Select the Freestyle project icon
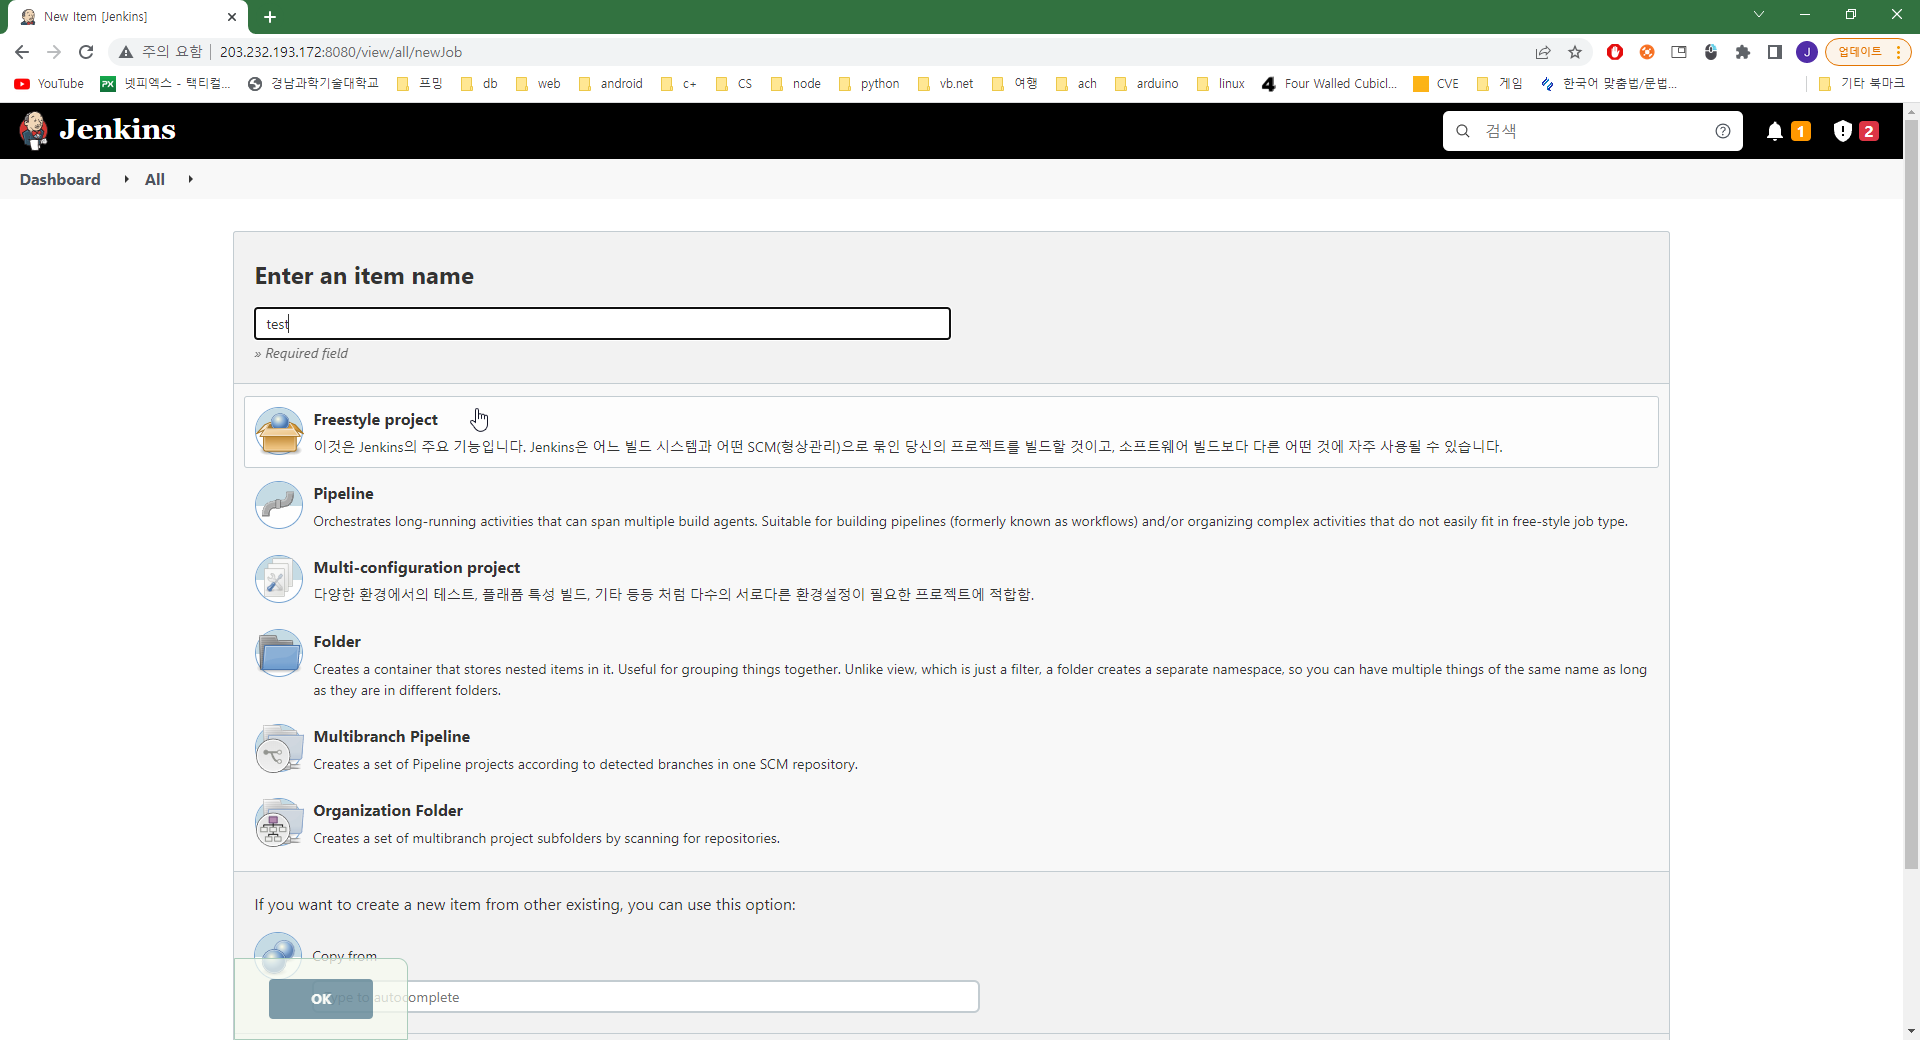1920x1040 pixels. click(279, 432)
